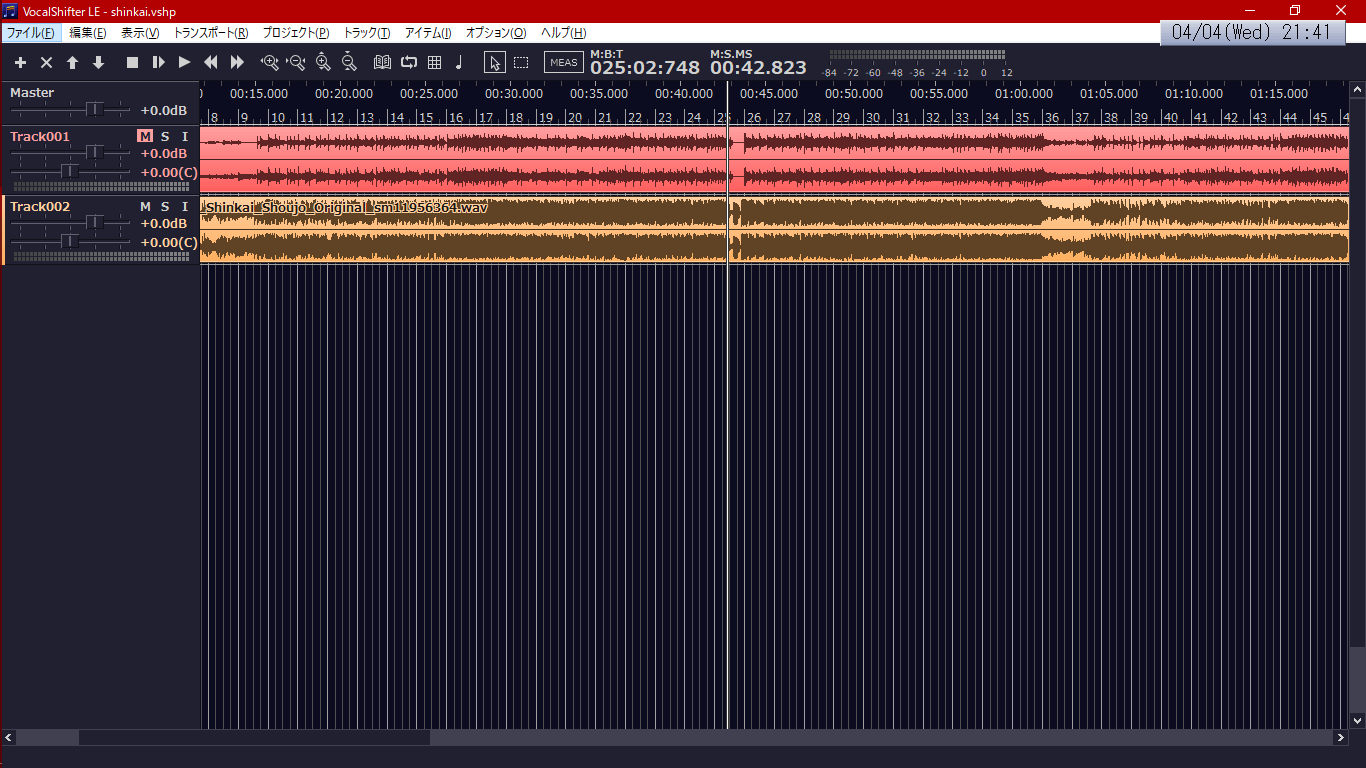Click the M:B:T position readout 025:02:748
The image size is (1366, 768).
click(x=645, y=68)
